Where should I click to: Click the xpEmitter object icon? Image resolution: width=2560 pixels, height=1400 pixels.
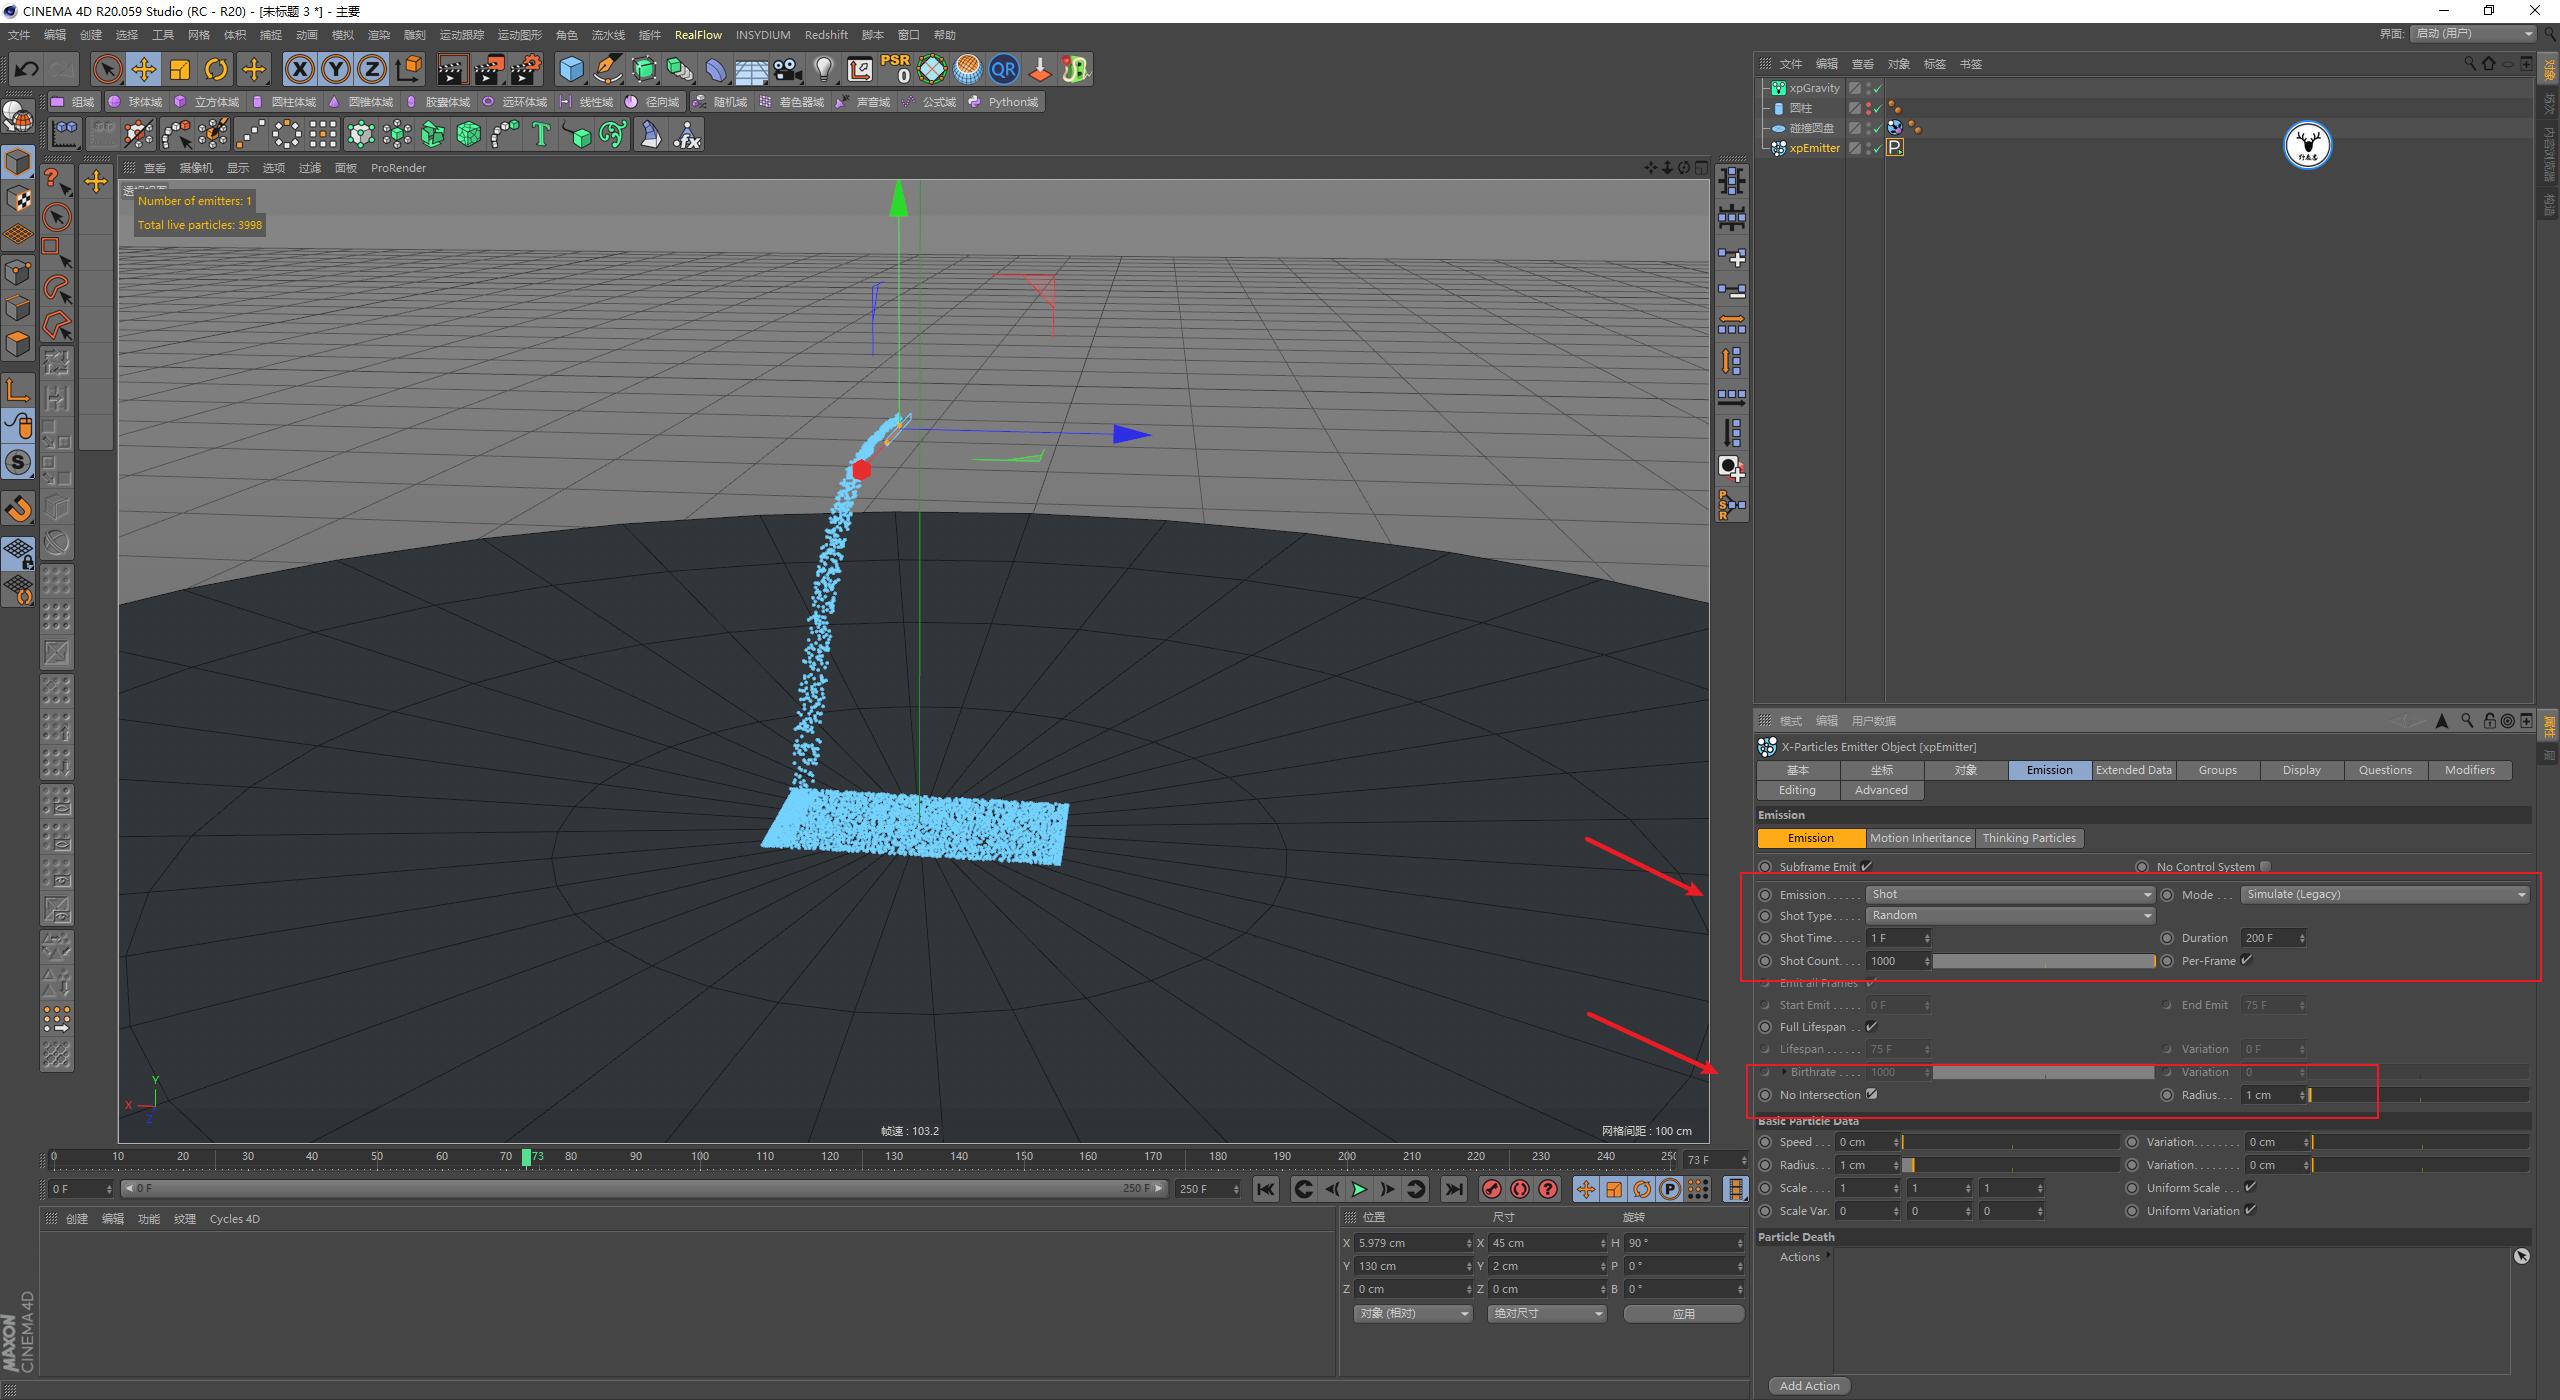coord(1776,147)
